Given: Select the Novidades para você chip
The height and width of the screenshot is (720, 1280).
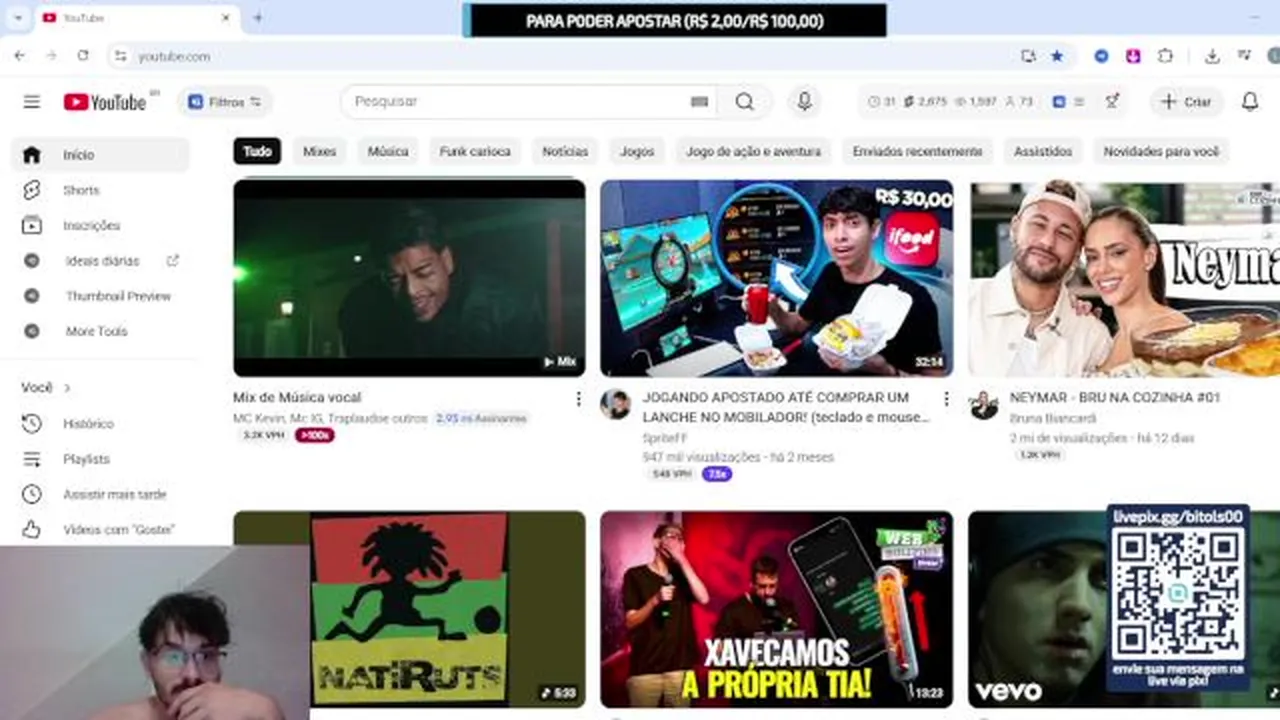Looking at the screenshot, I should (1161, 151).
